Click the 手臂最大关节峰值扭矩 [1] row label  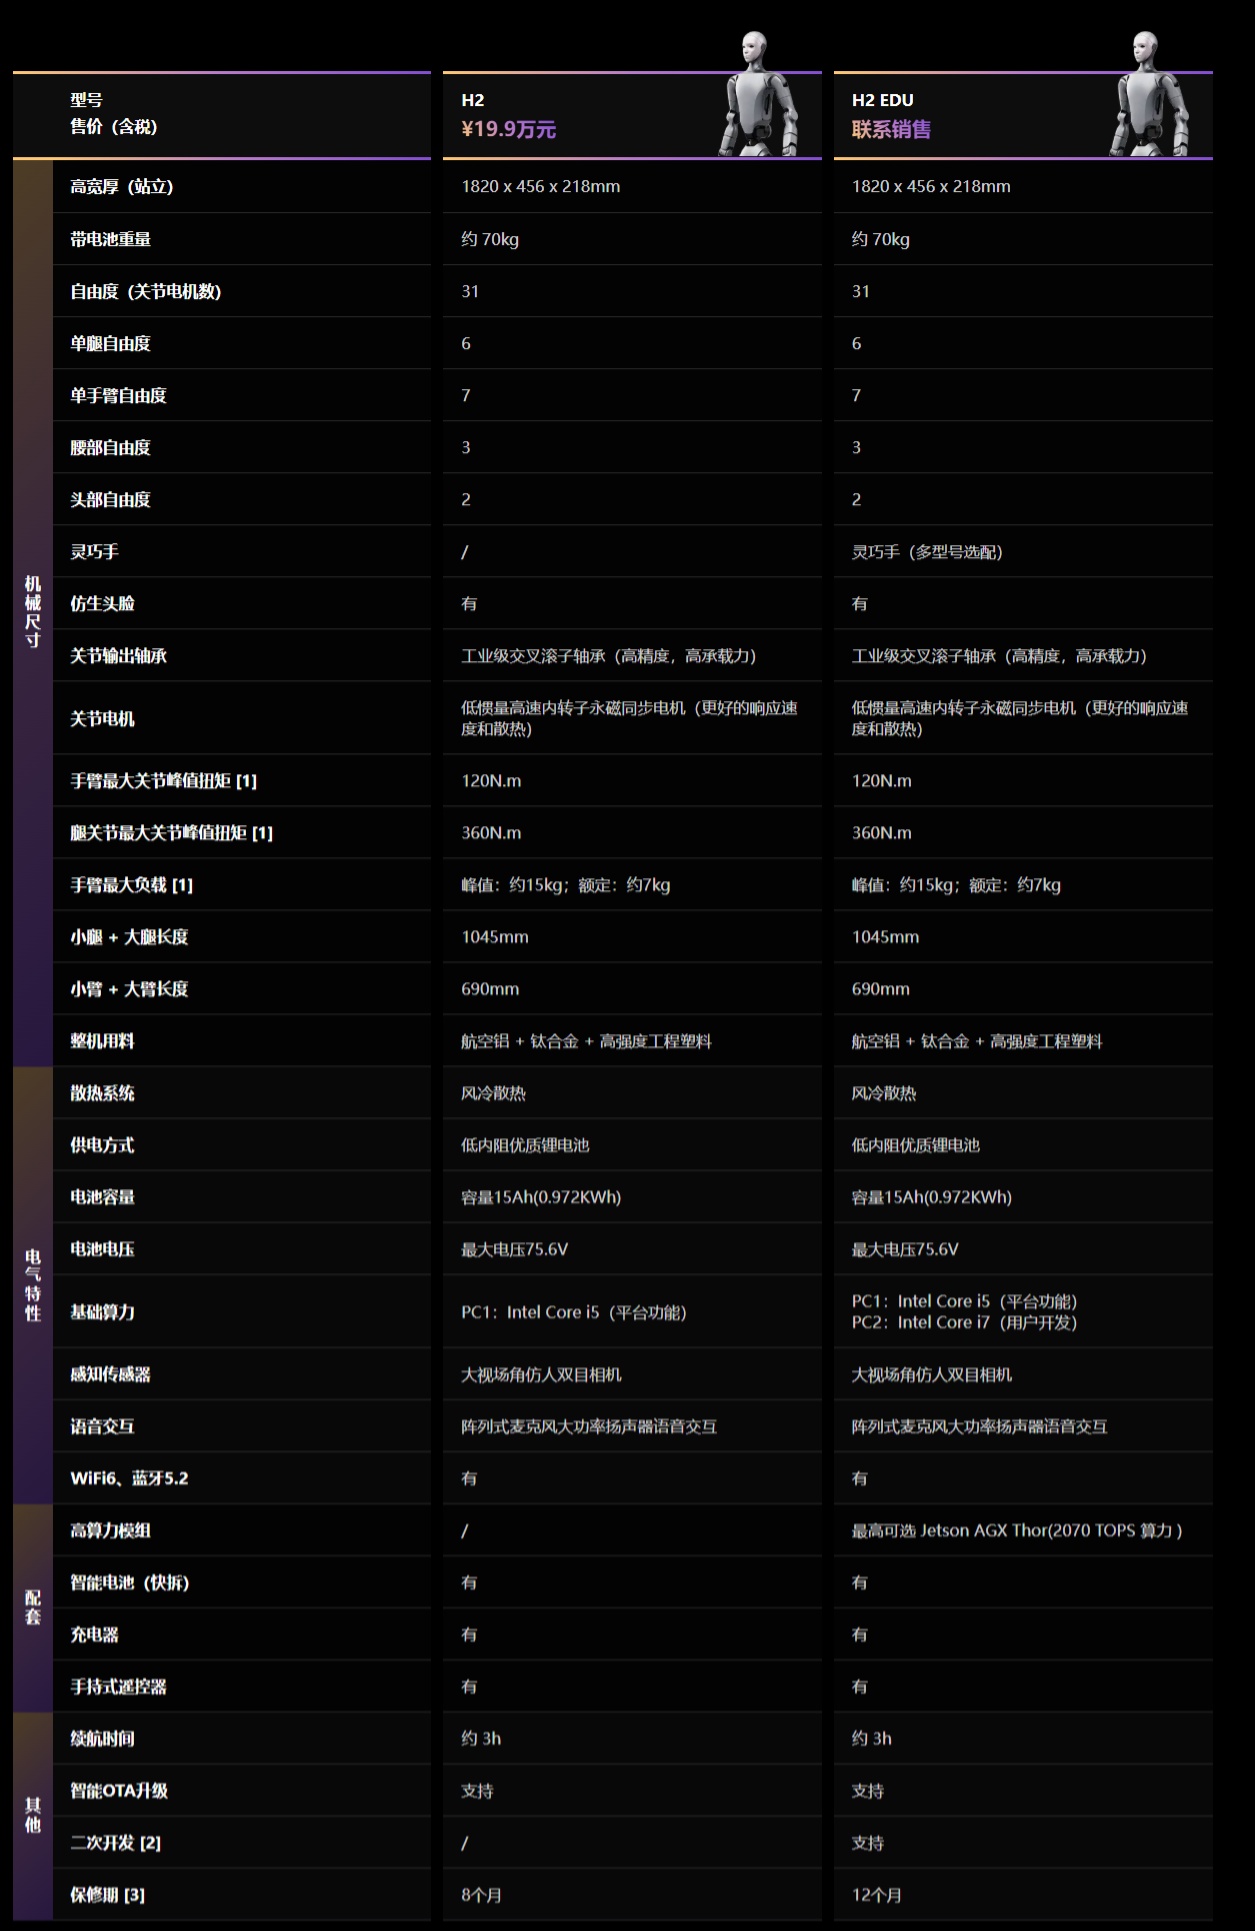coord(163,781)
